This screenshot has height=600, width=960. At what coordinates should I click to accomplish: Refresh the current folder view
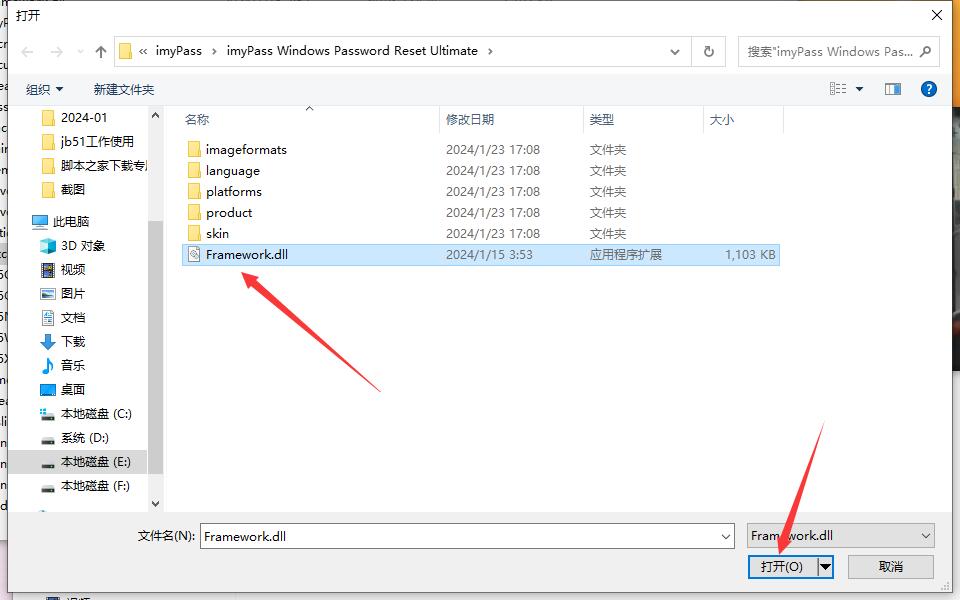pyautogui.click(x=708, y=52)
